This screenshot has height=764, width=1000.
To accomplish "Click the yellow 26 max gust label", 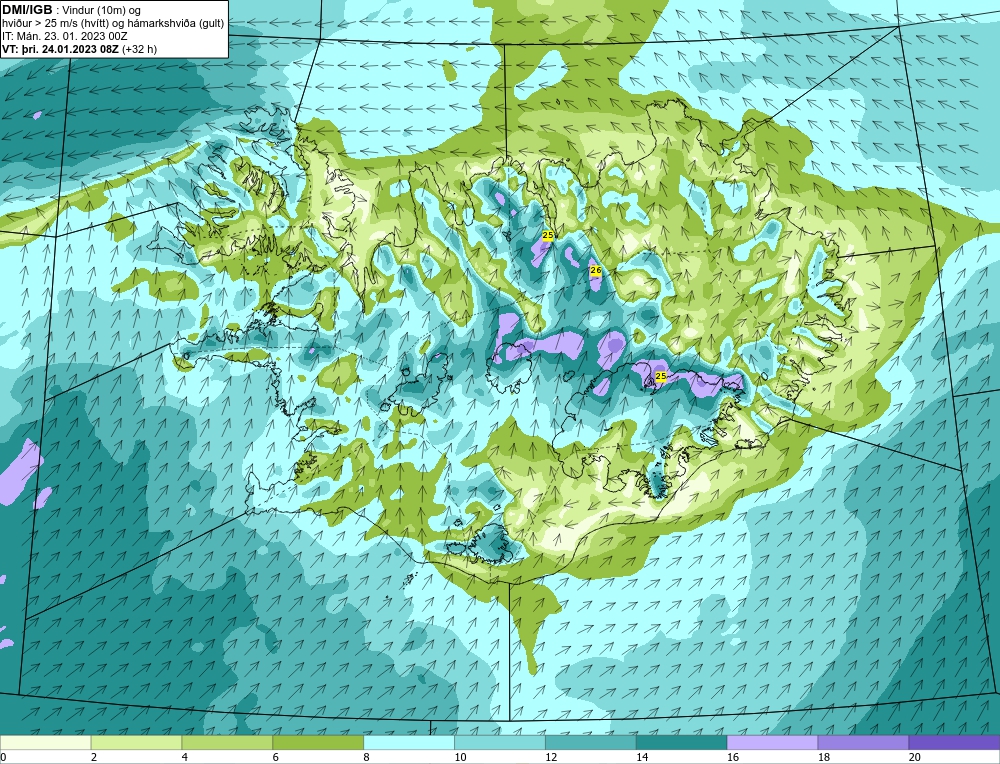I will (x=596, y=270).
